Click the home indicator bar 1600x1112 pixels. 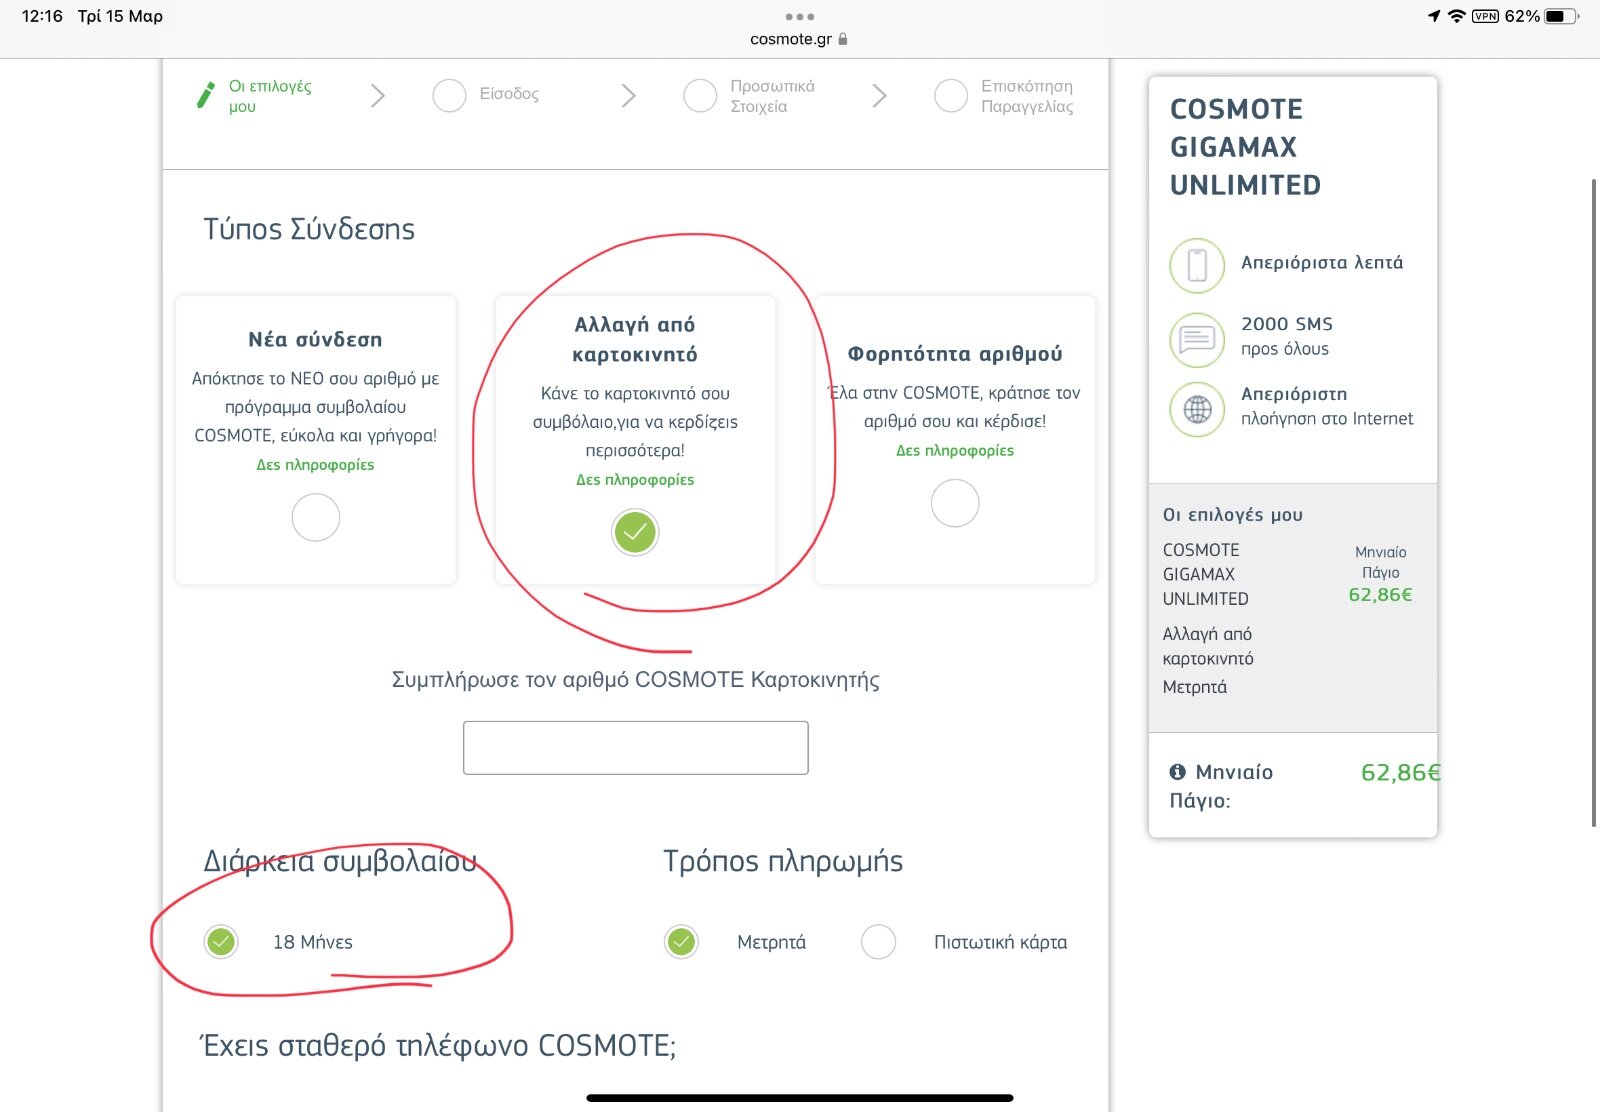pos(800,1098)
